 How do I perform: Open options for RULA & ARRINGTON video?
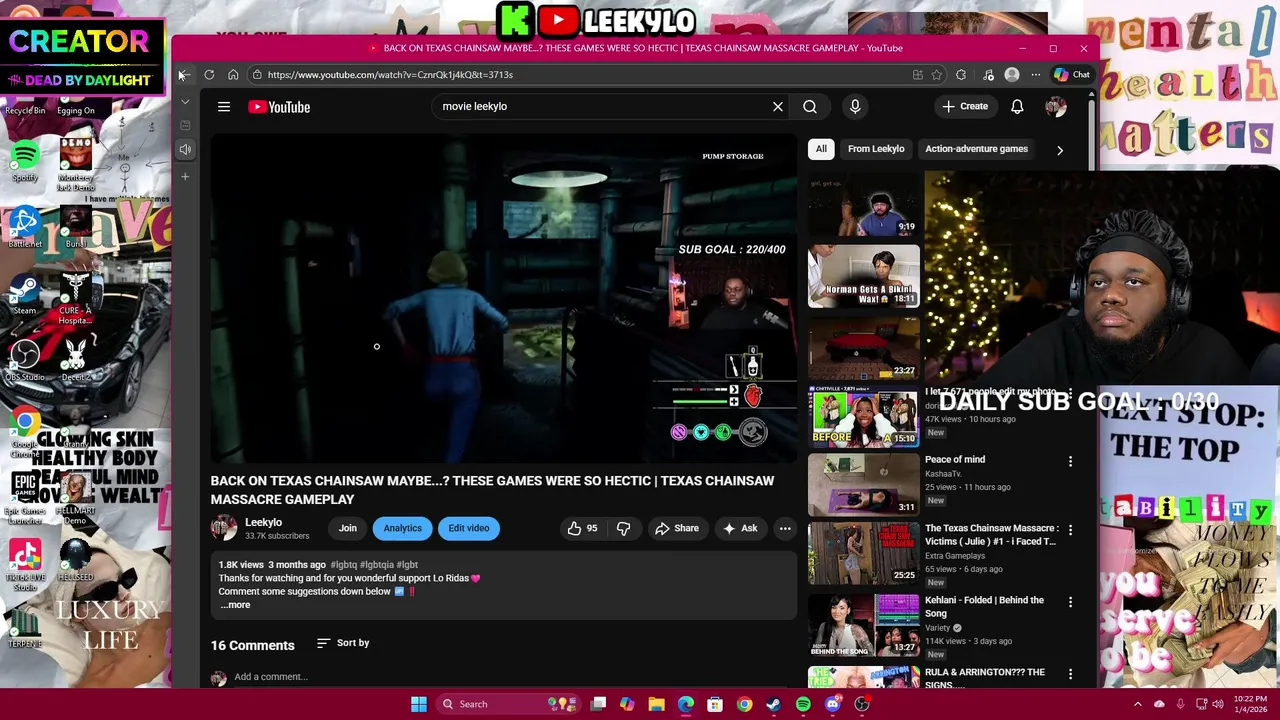click(x=1070, y=674)
